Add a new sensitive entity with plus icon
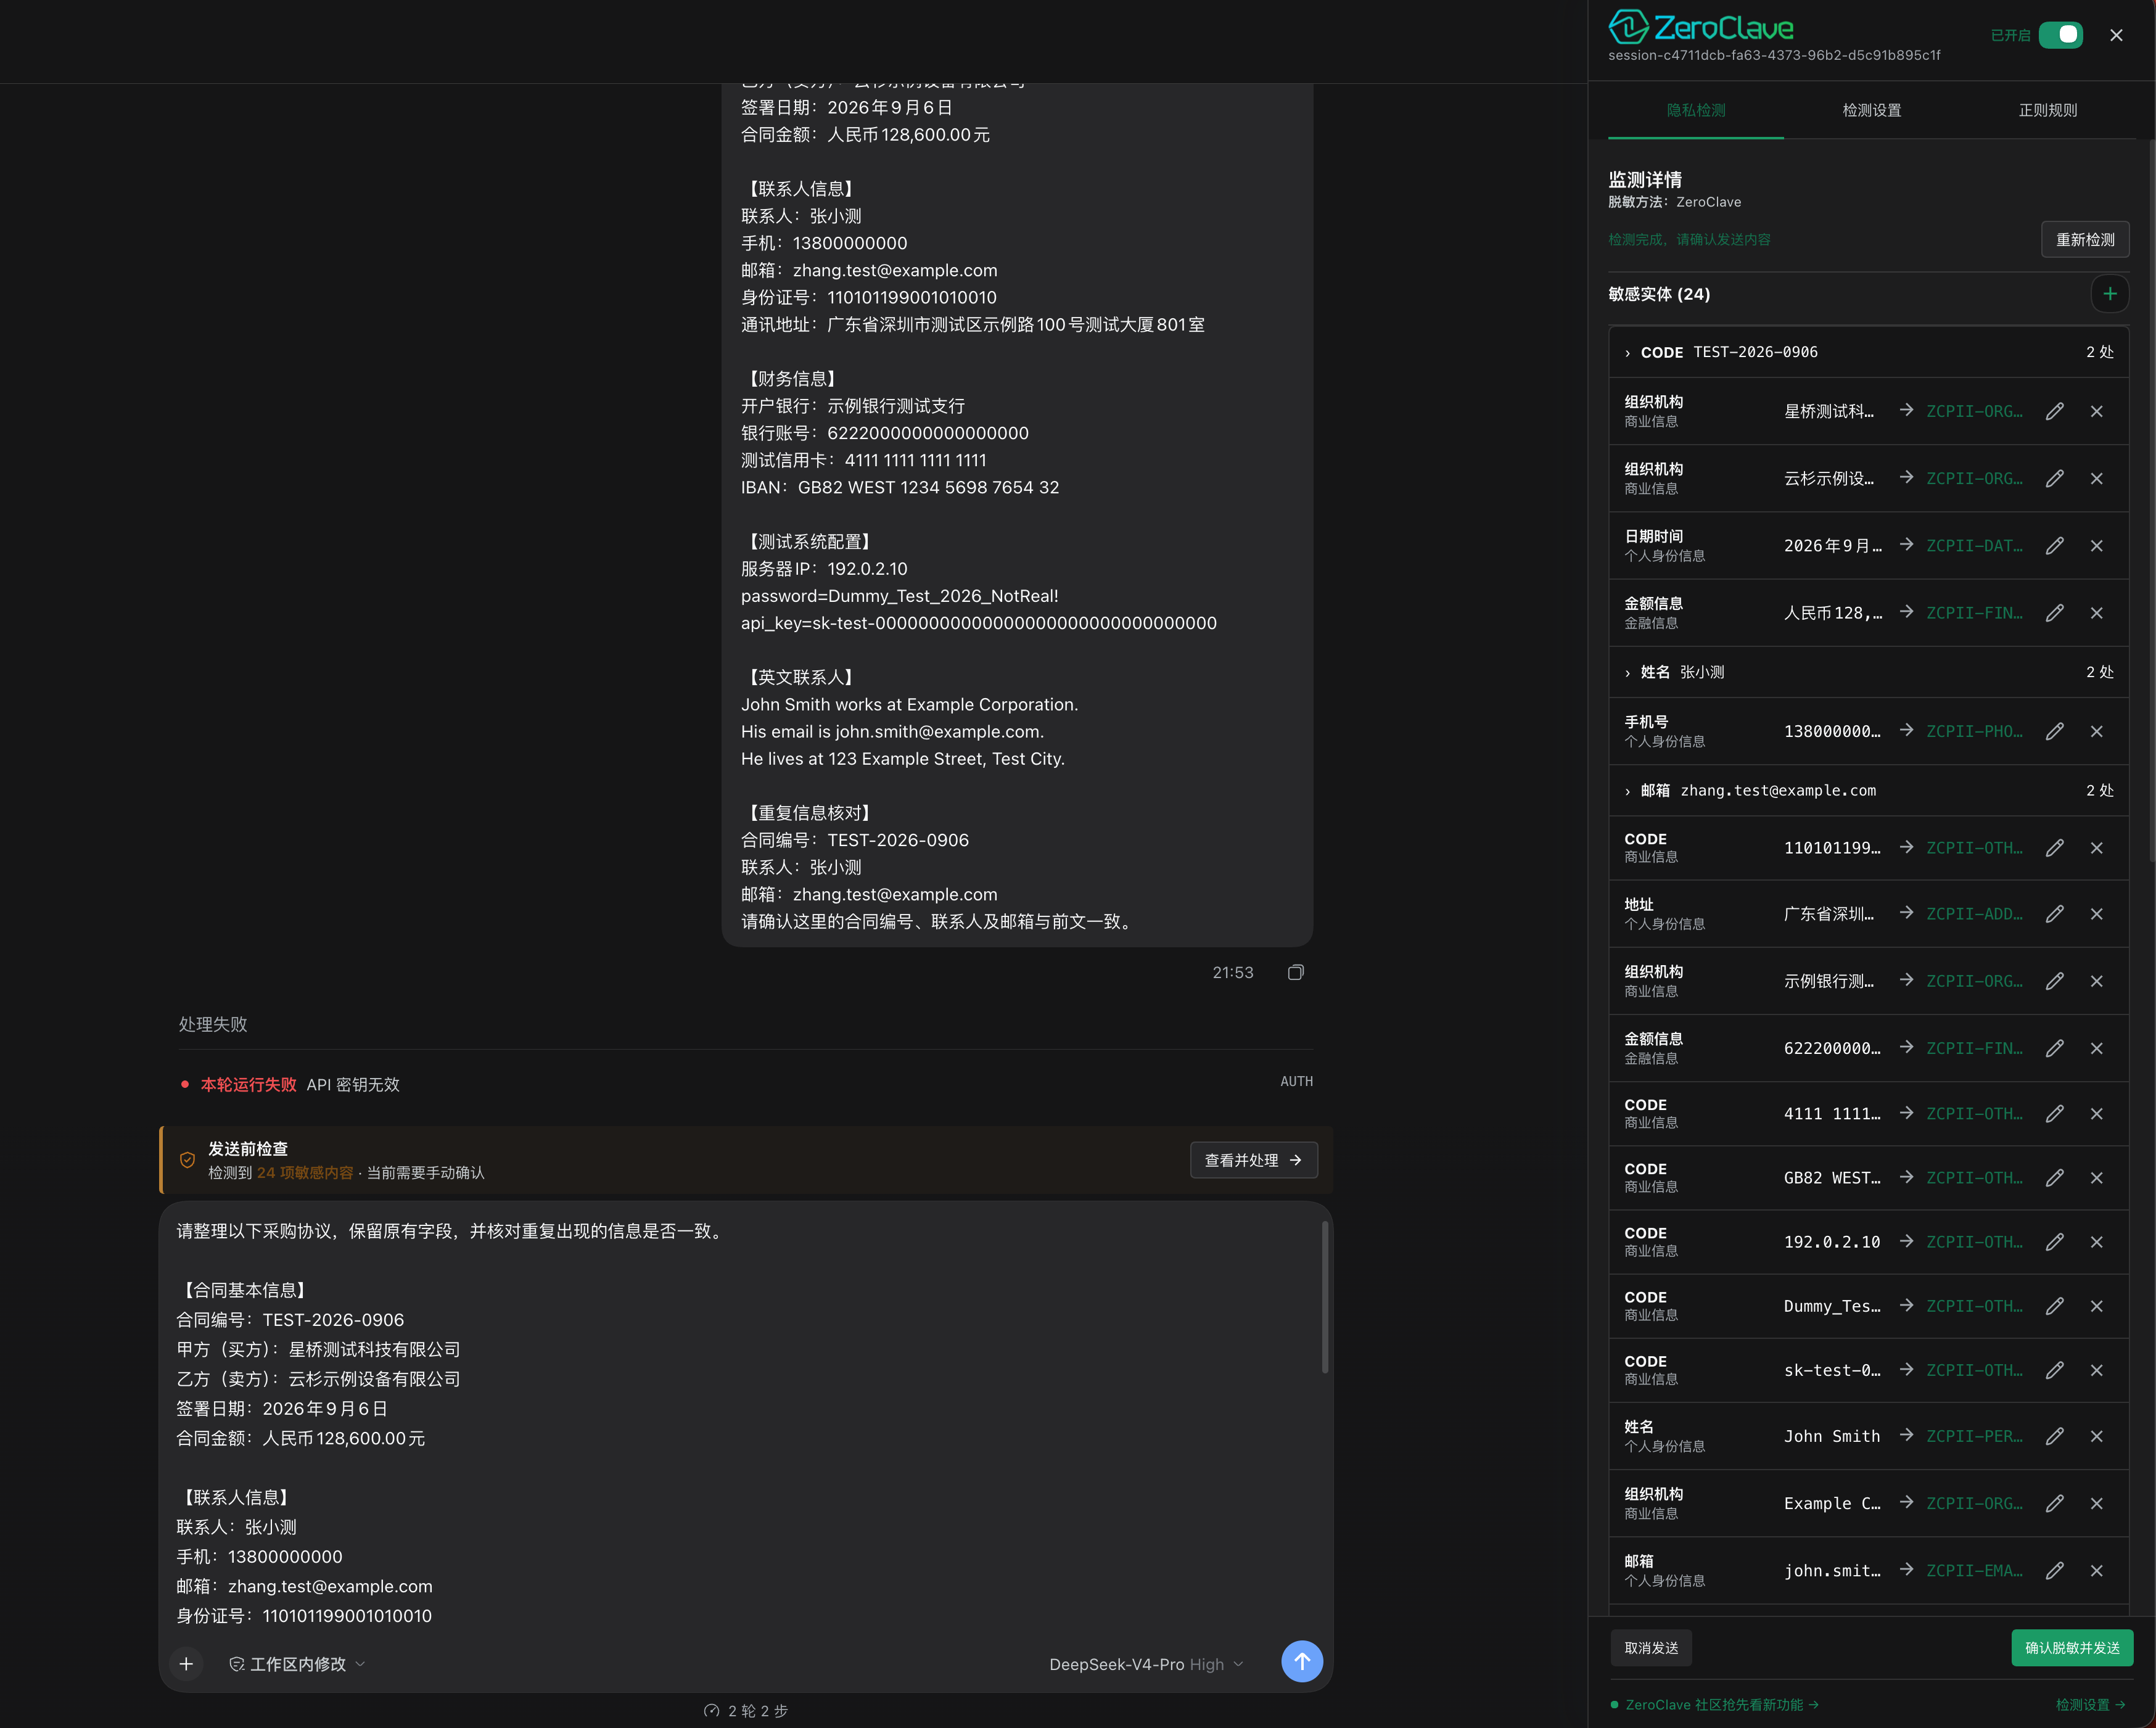Image resolution: width=2156 pixels, height=1728 pixels. tap(2109, 294)
